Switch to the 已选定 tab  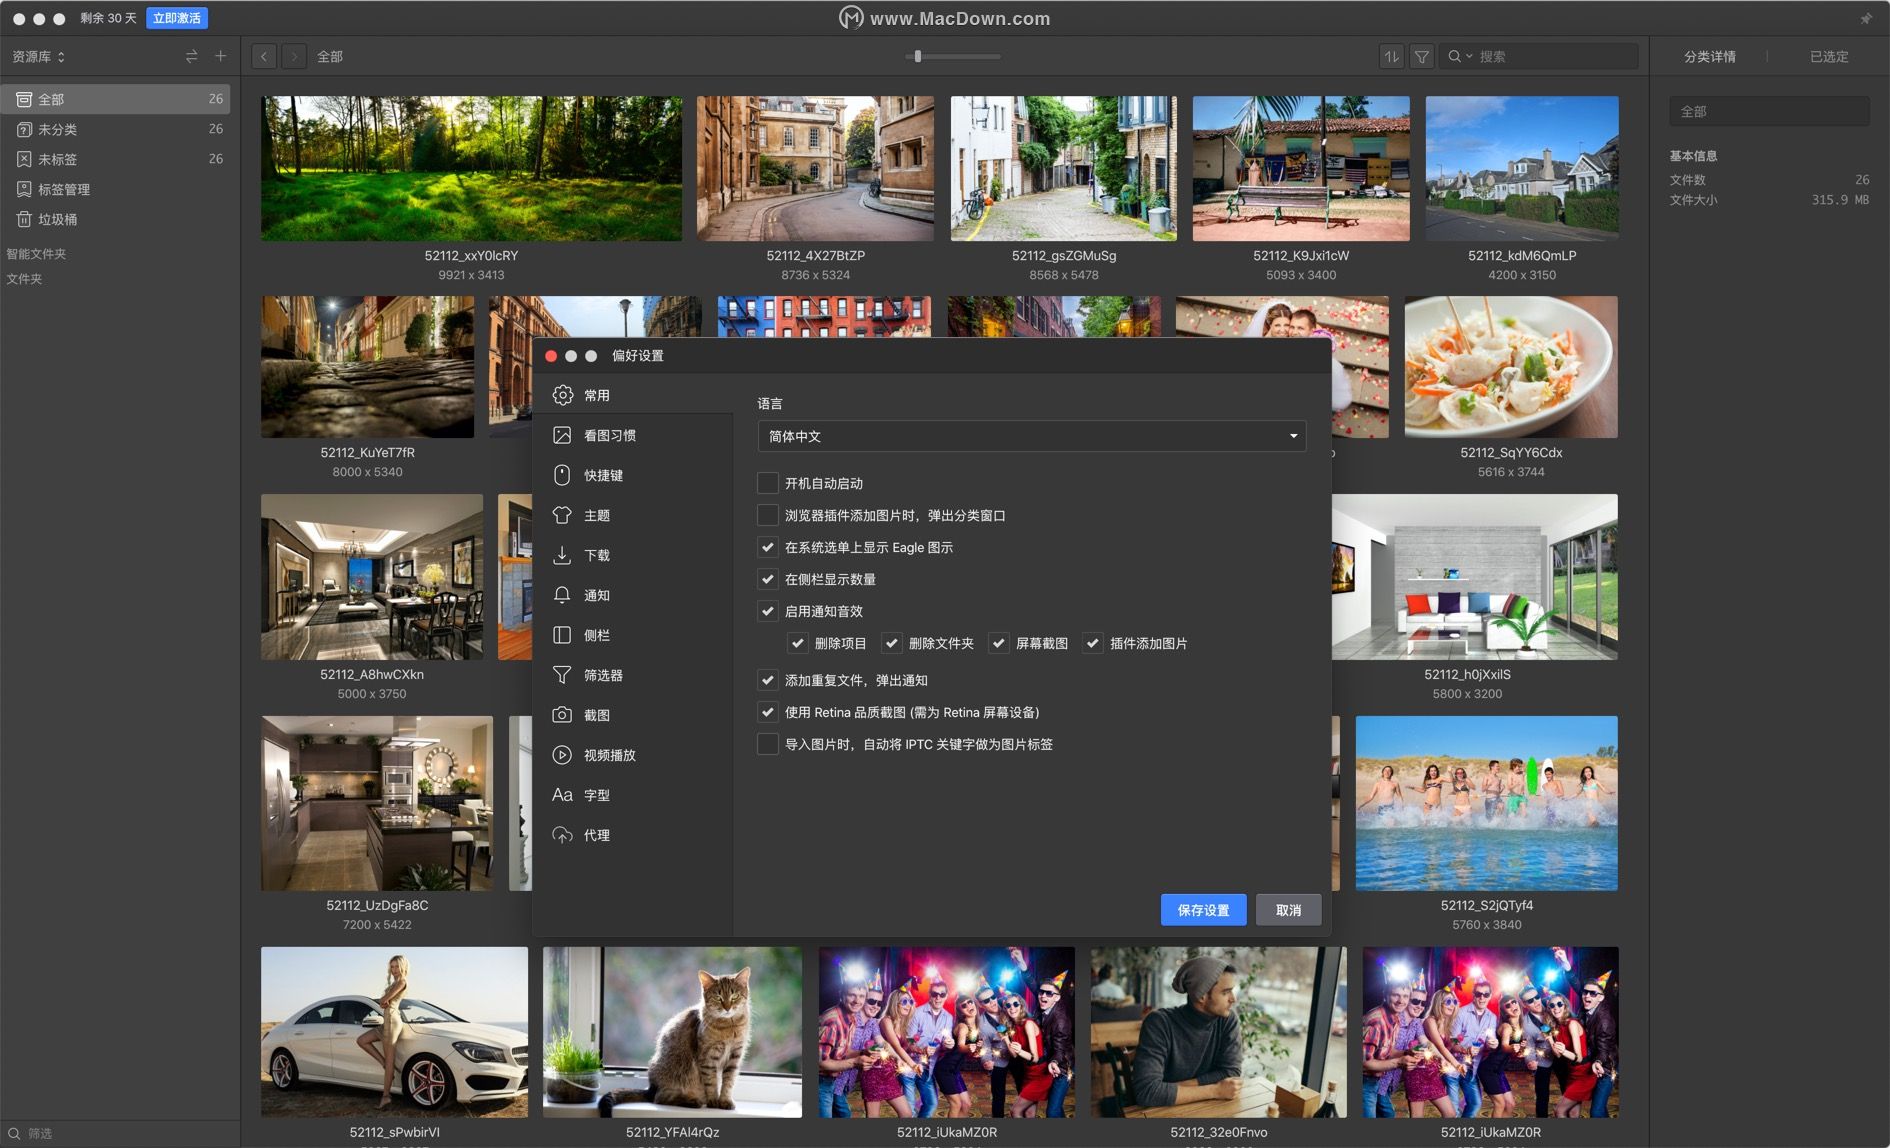pos(1828,57)
